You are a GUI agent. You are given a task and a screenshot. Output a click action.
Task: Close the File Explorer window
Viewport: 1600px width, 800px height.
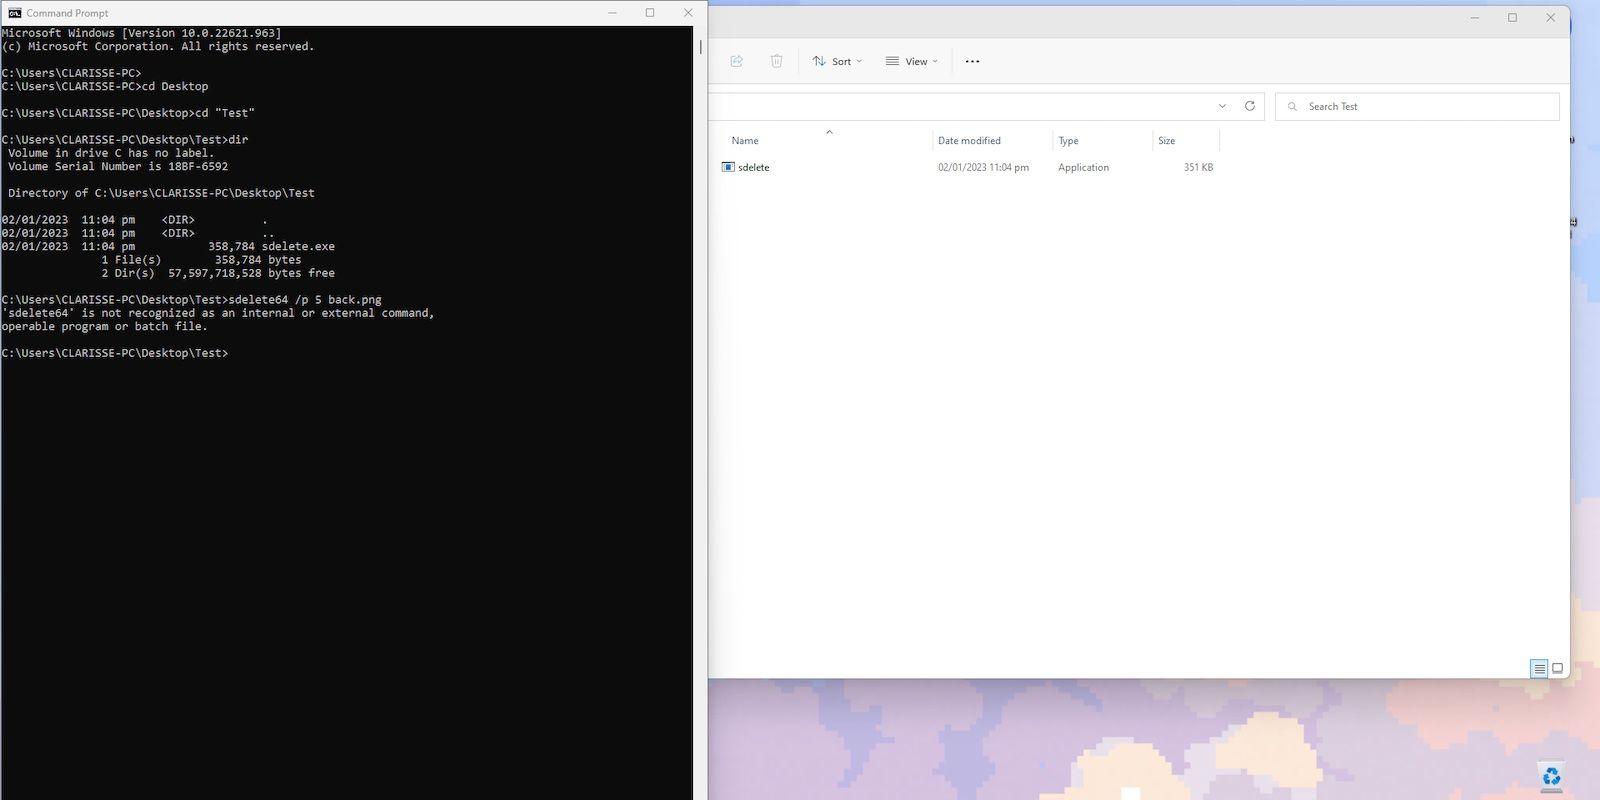(x=1551, y=18)
